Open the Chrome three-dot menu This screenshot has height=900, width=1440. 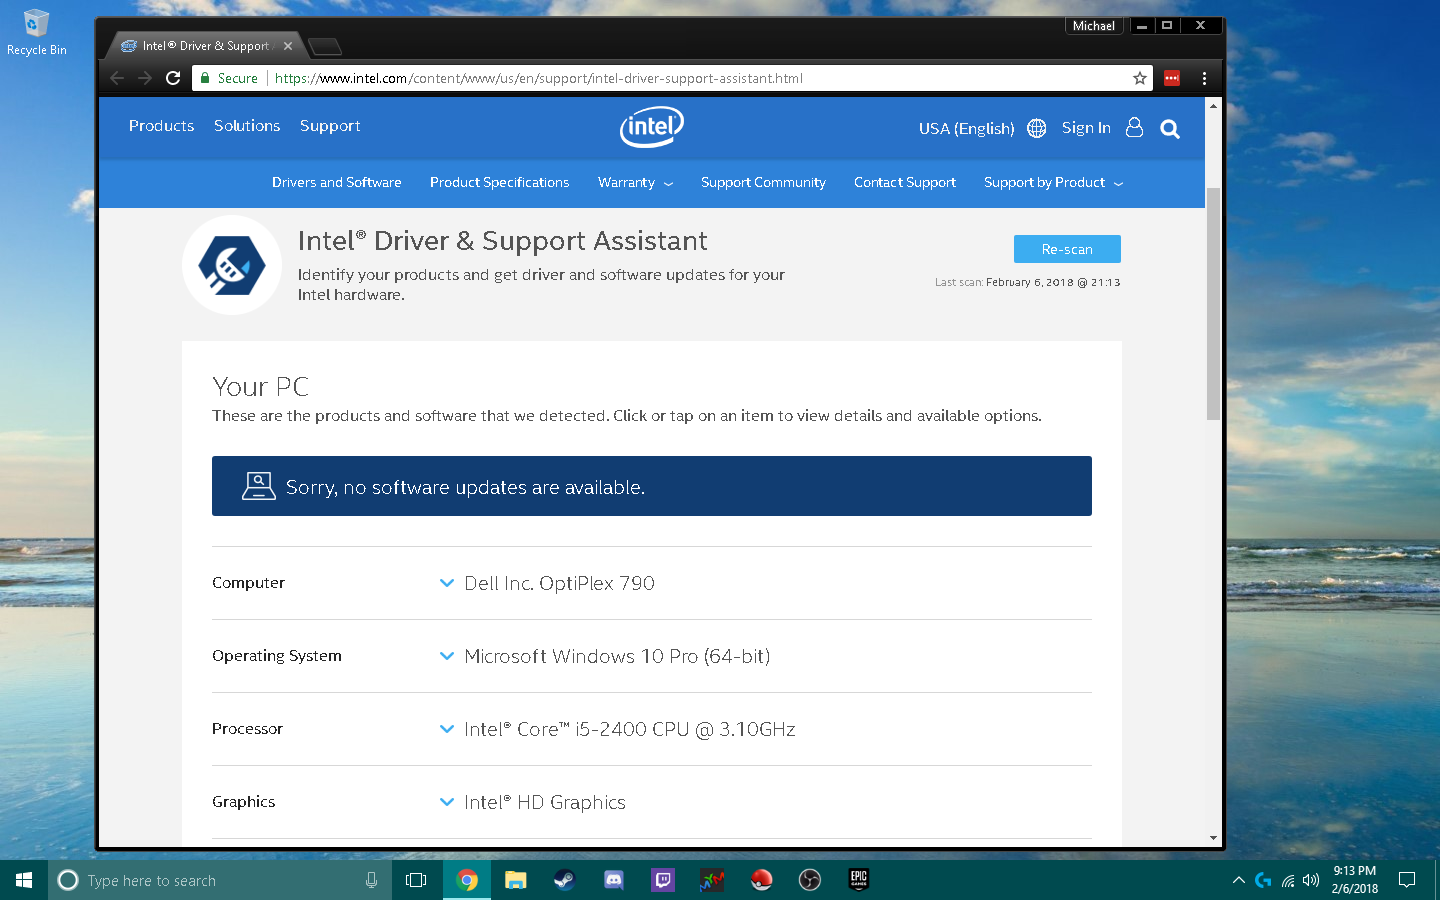tap(1204, 78)
